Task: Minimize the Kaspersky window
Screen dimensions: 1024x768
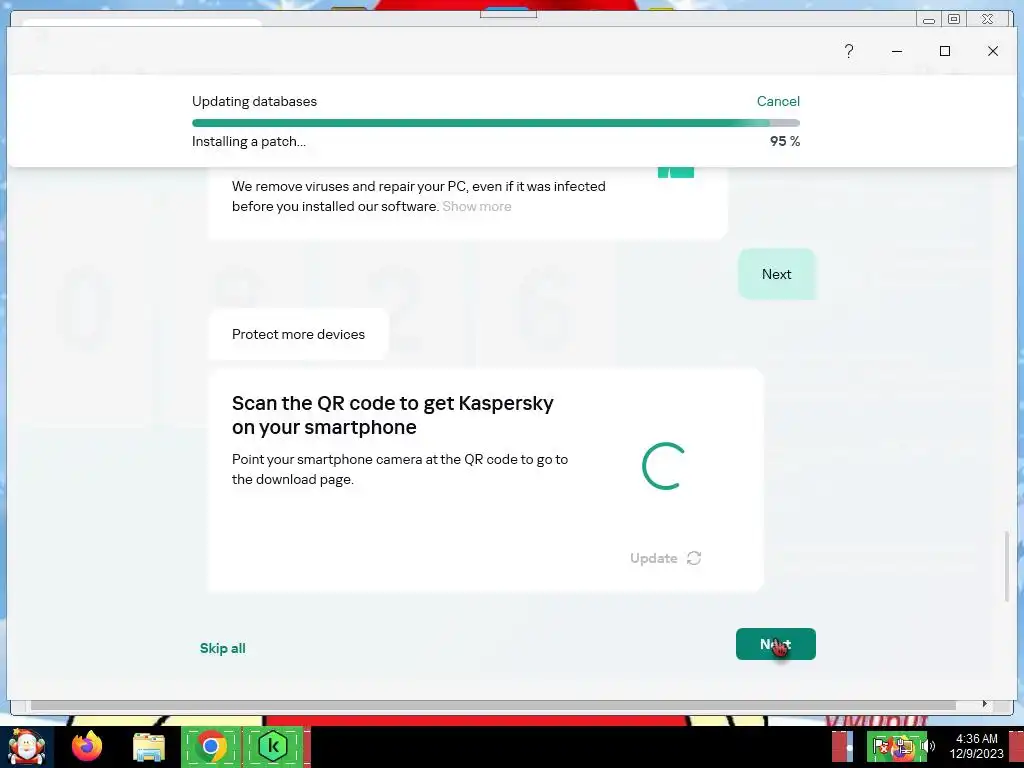Action: point(897,51)
